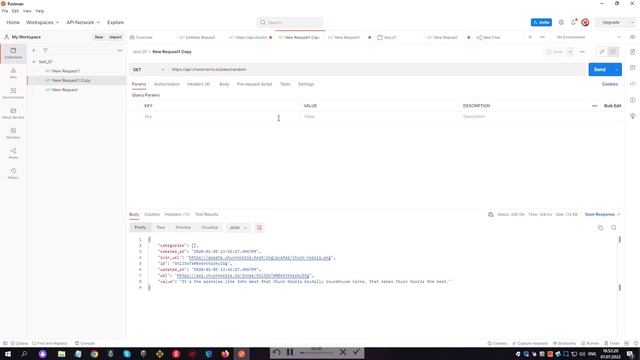Open the Chrome icon in taskbar
The width and height of the screenshot is (640, 360).
pyautogui.click(x=94, y=354)
